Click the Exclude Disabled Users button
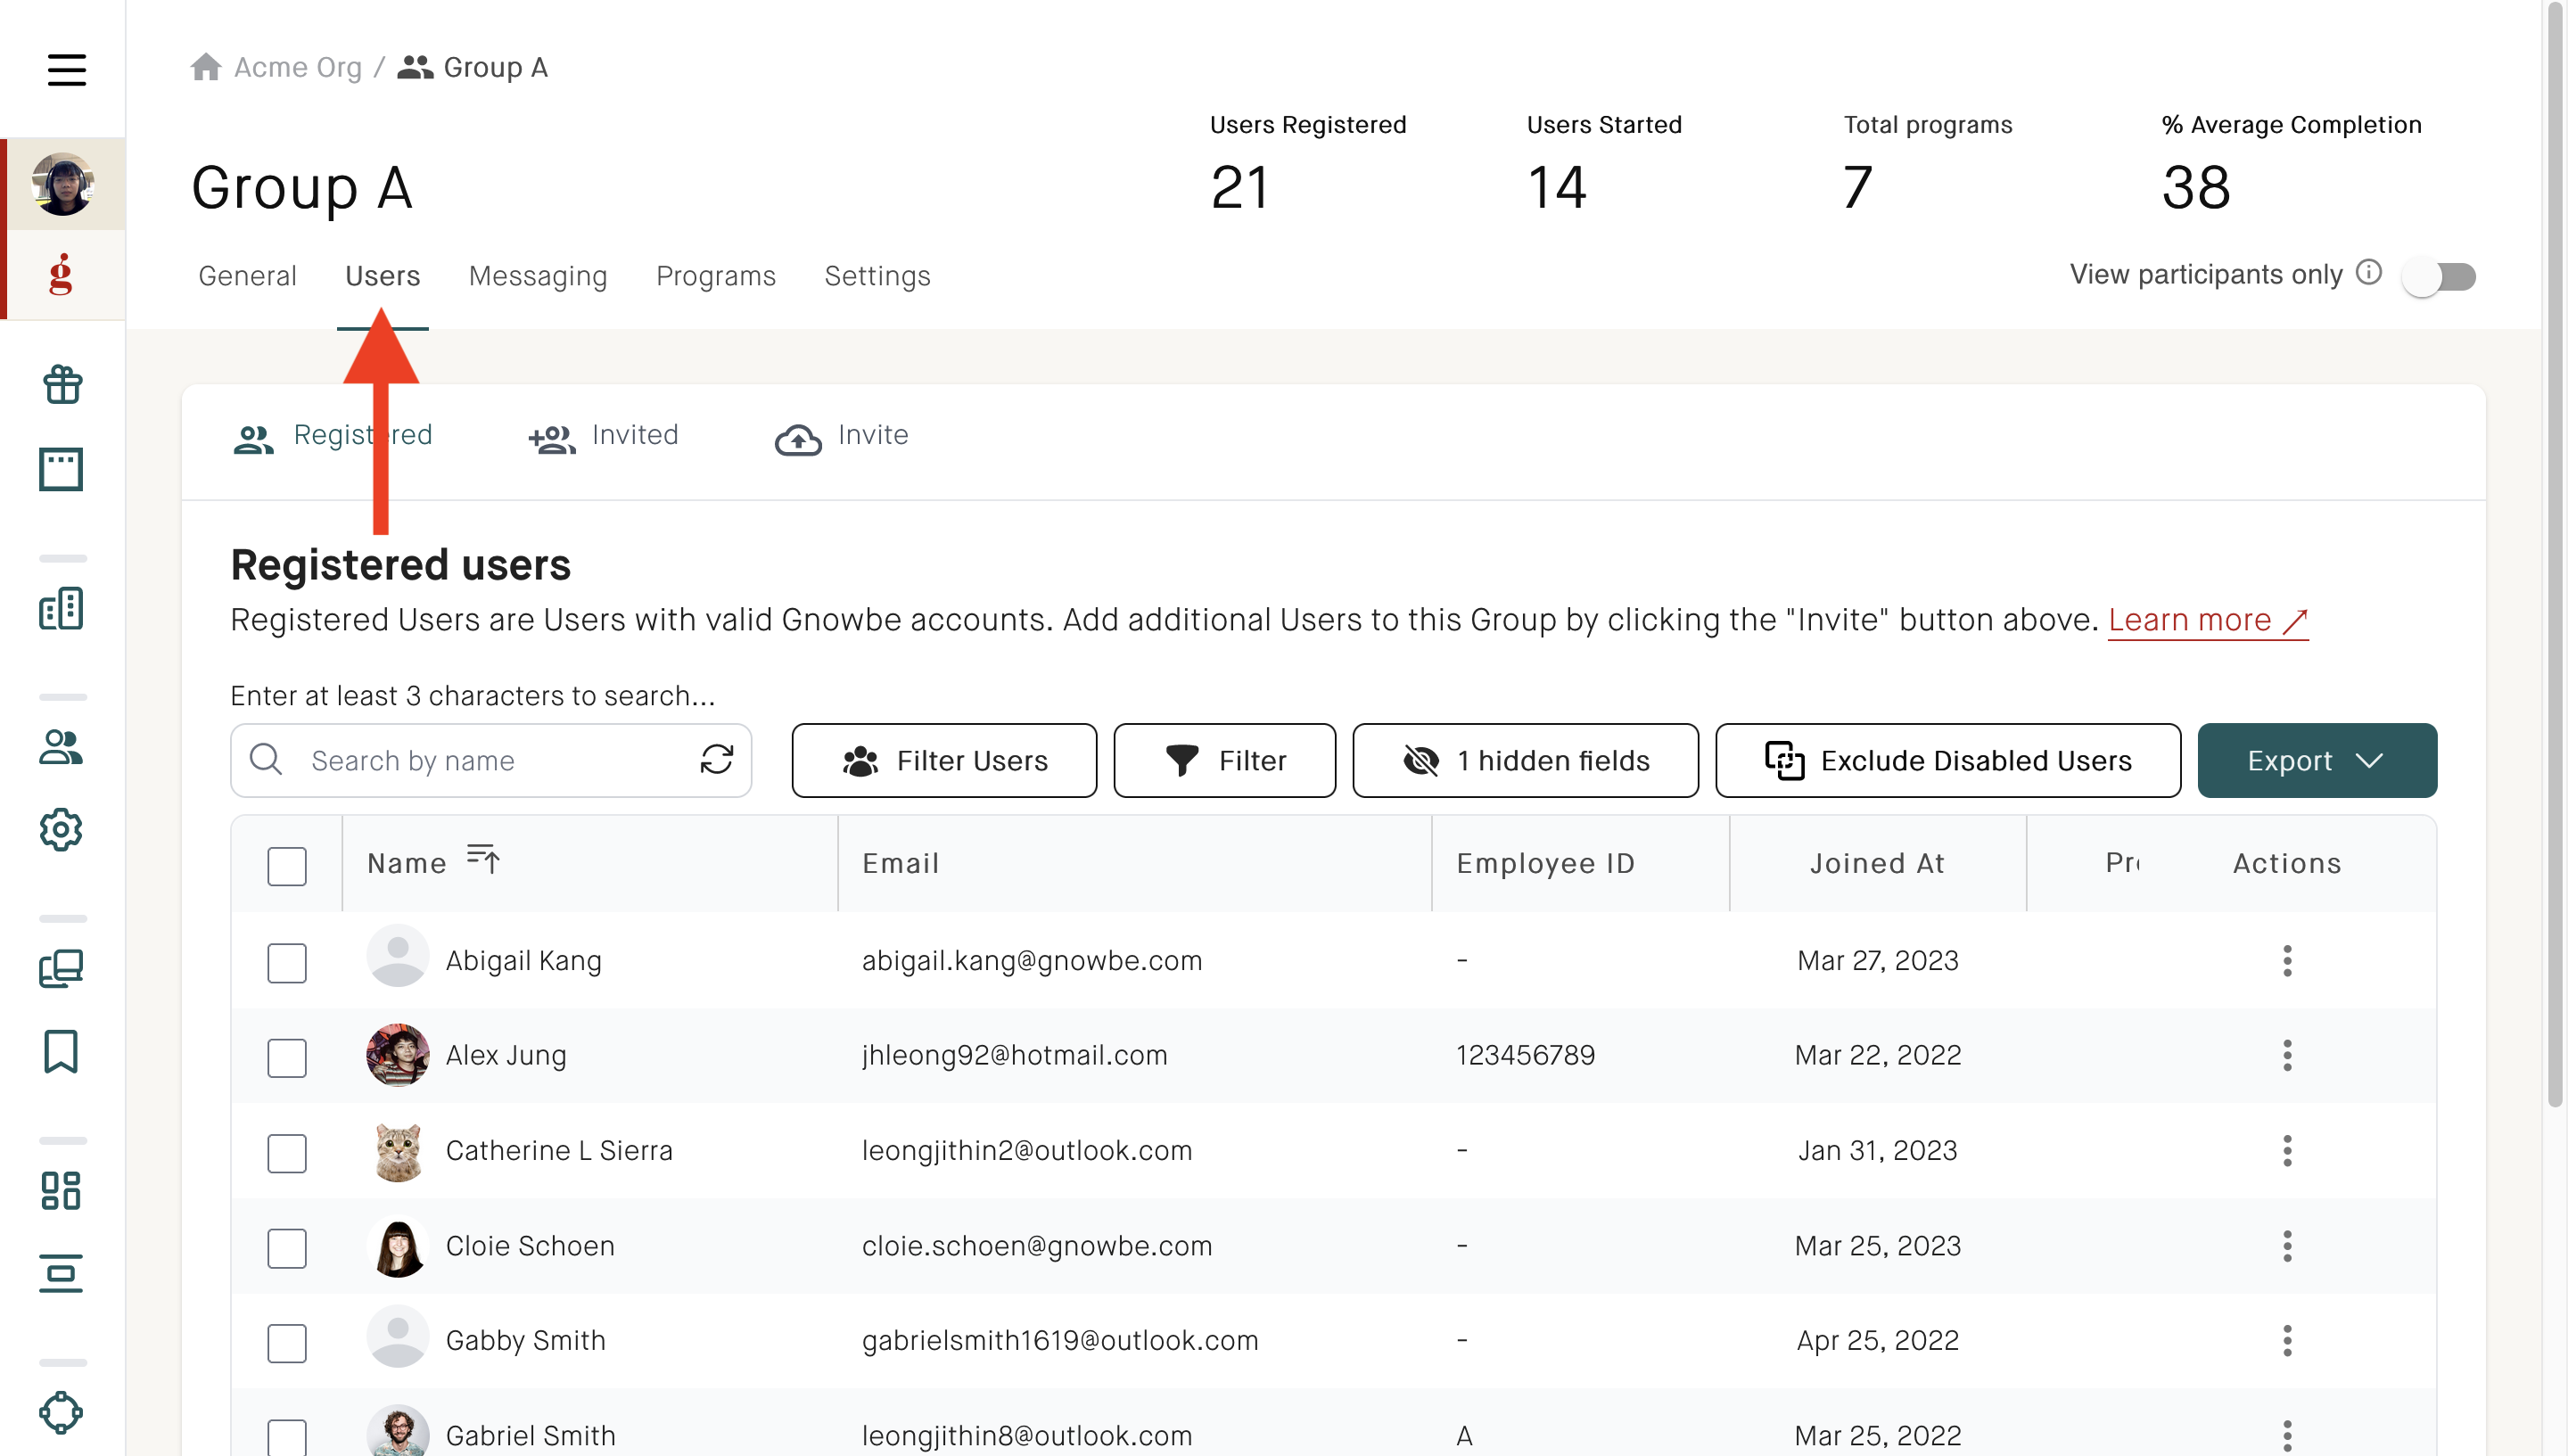Screen dimensions: 2568x1456 (1947, 760)
